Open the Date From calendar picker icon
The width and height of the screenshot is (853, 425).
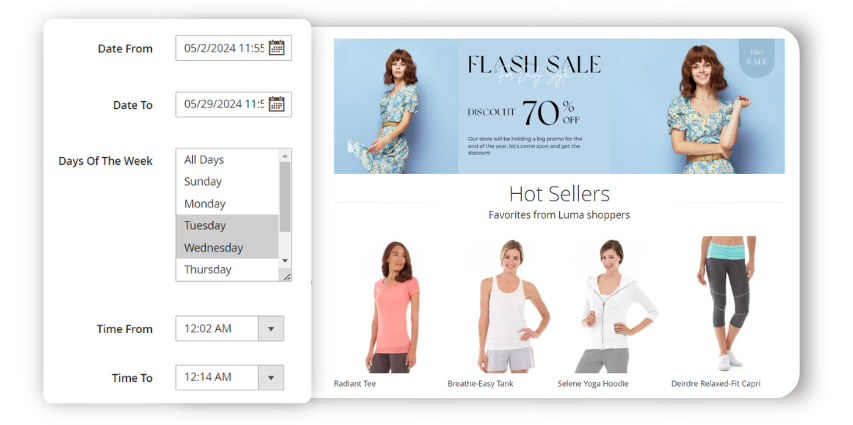point(277,48)
